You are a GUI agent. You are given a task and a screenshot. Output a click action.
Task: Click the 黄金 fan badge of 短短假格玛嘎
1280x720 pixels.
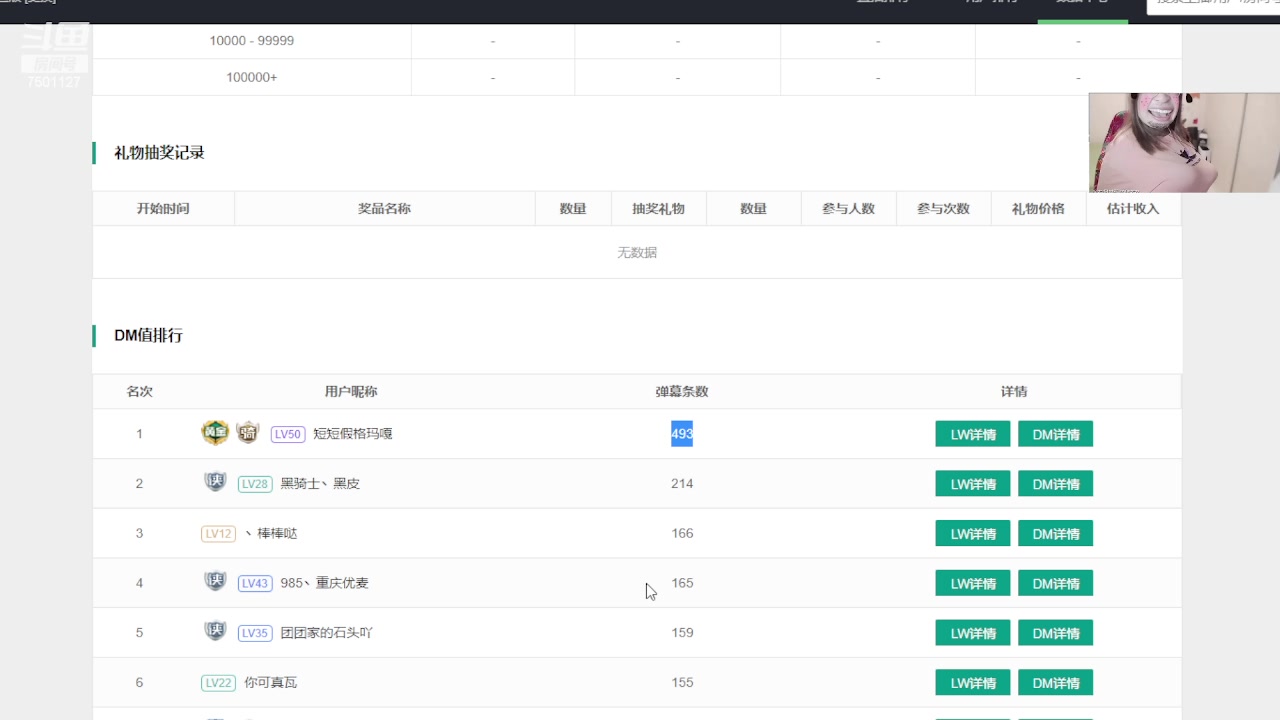click(215, 432)
